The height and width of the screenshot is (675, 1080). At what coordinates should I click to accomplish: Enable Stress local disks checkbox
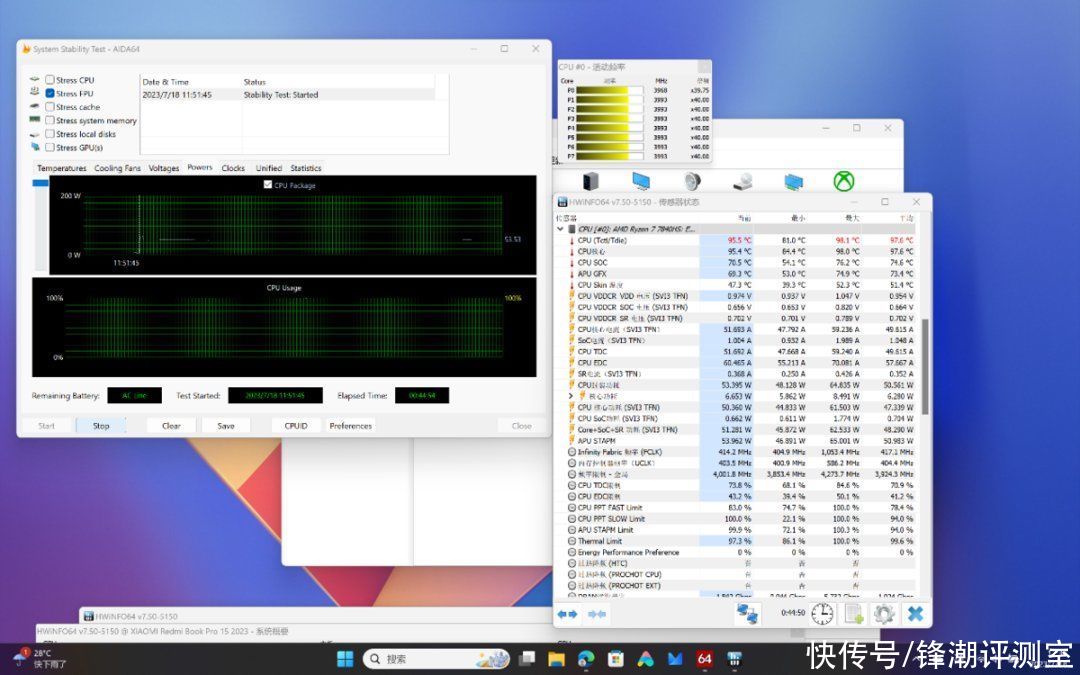point(50,134)
